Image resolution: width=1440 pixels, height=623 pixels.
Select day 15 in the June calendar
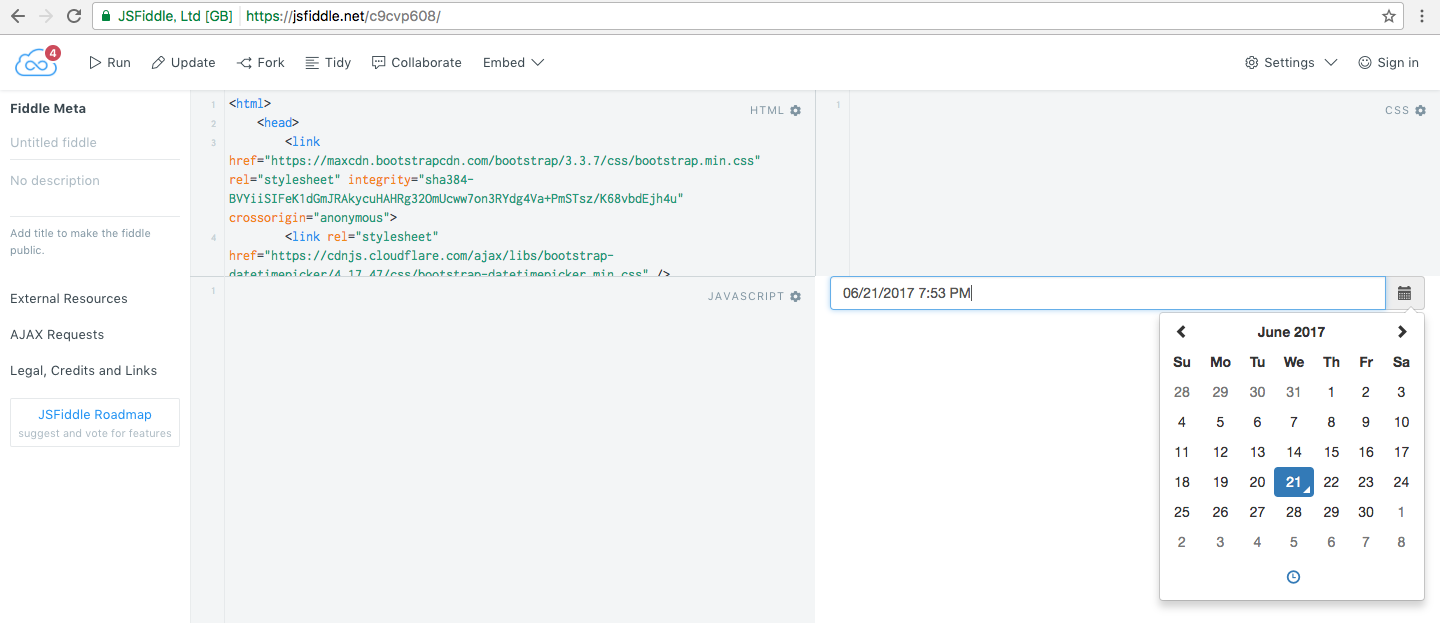click(x=1330, y=452)
